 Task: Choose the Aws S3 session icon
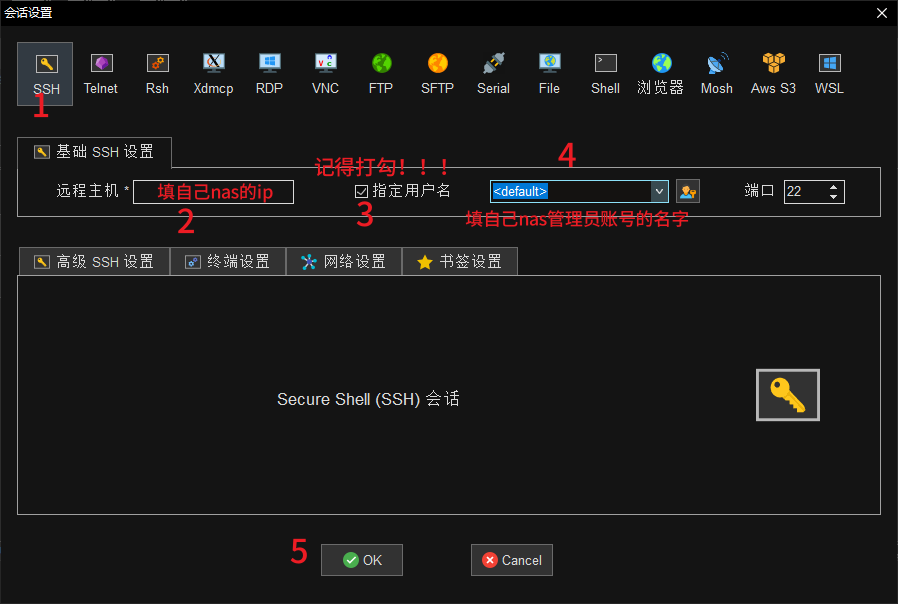773,73
